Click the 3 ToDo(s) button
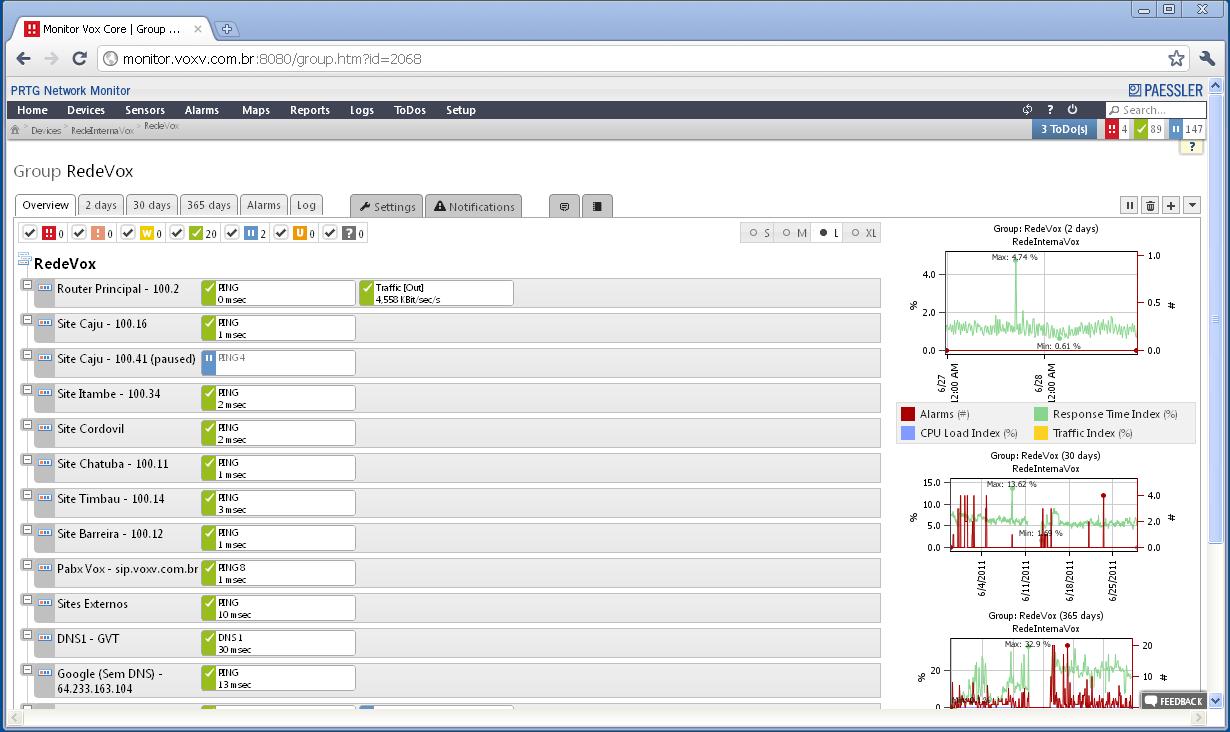 tap(1064, 129)
